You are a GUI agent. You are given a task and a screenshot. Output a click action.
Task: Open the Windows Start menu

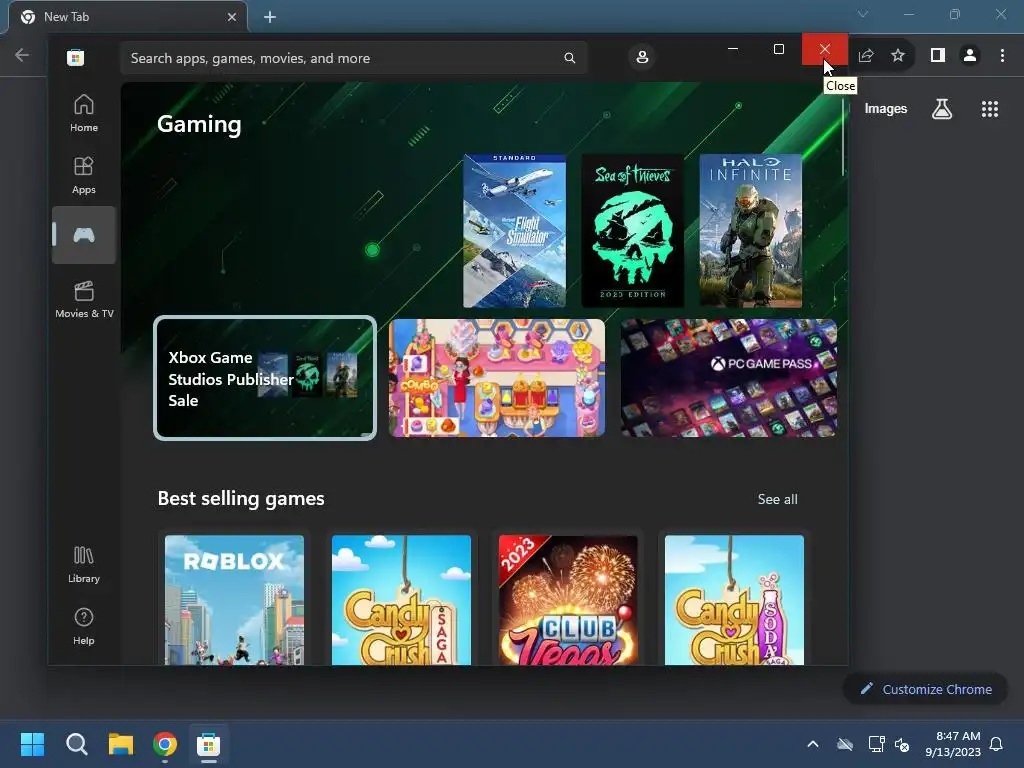[x=32, y=744]
